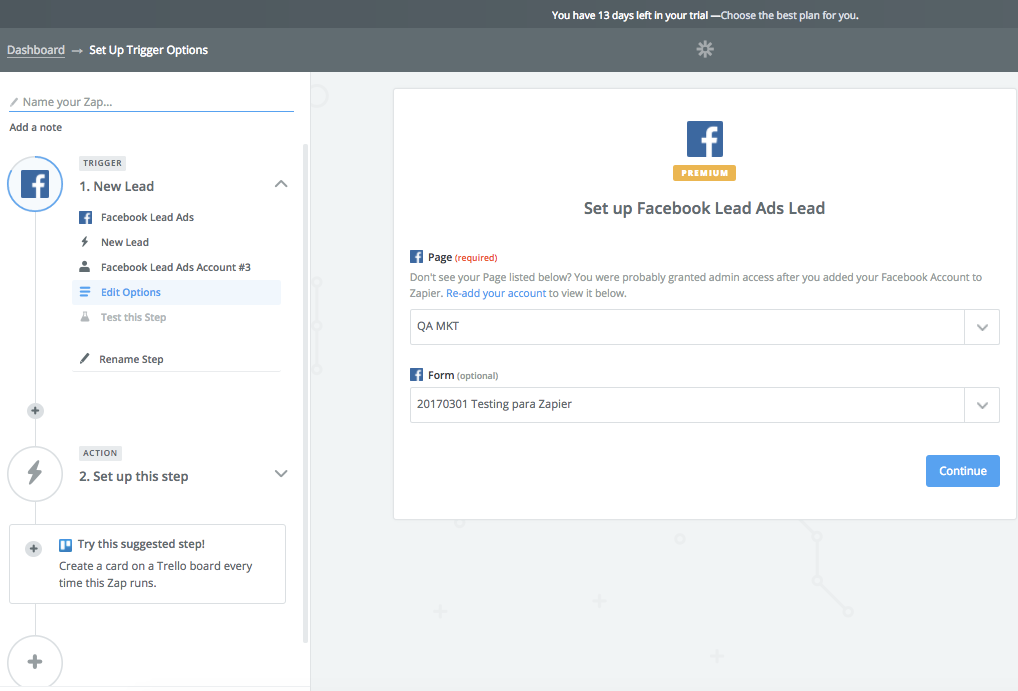The width and height of the screenshot is (1018, 691).
Task: Click the 2. Set up this step title
Action: 134,476
